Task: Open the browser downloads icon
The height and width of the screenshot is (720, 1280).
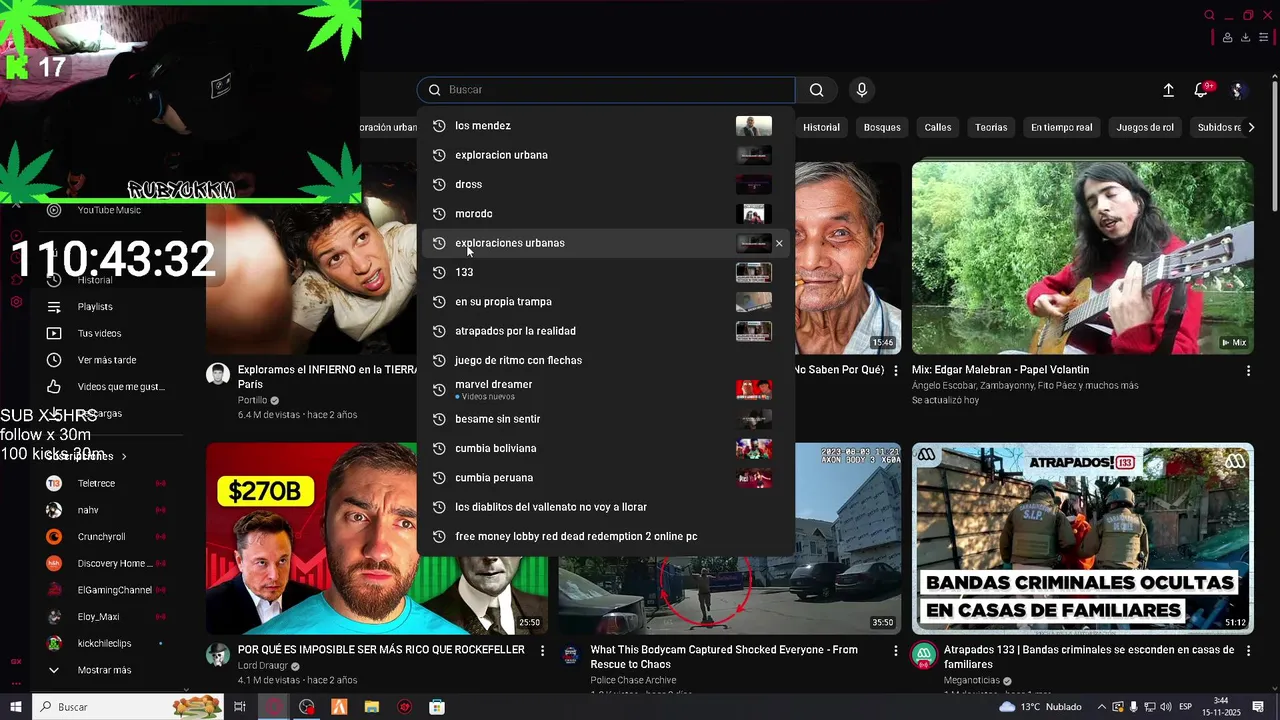Action: click(x=1245, y=37)
